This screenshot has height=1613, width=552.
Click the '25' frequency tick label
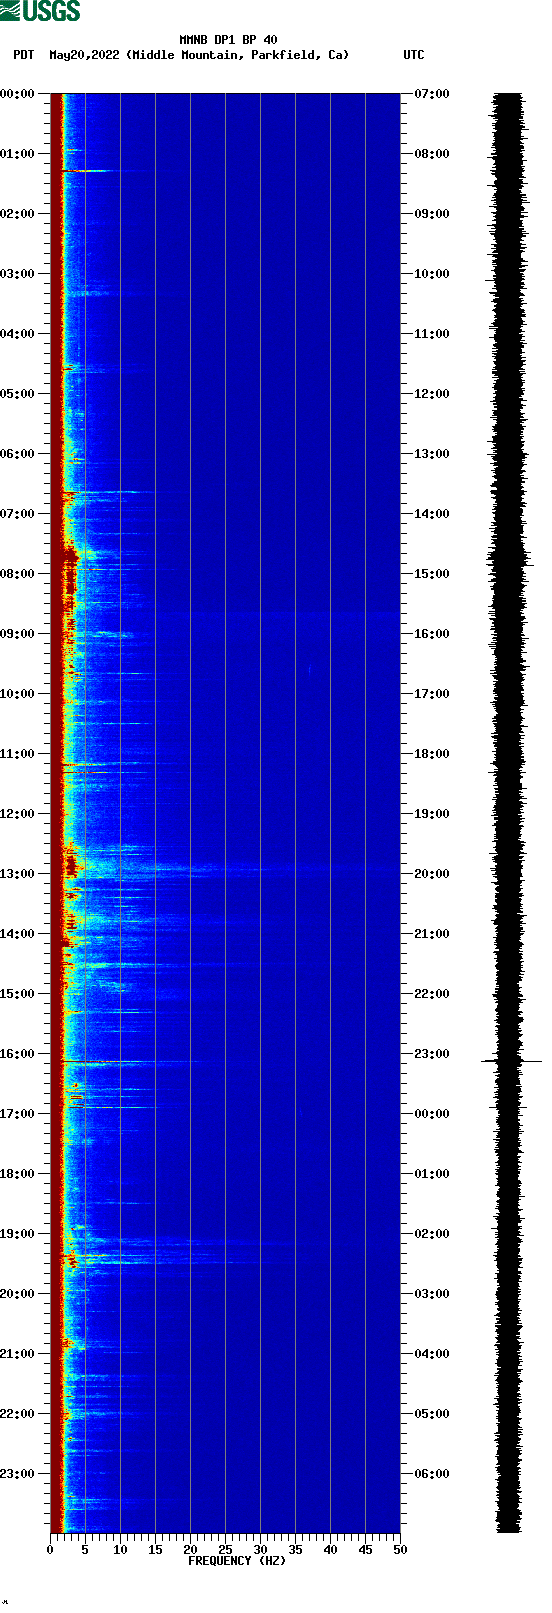[225, 1550]
